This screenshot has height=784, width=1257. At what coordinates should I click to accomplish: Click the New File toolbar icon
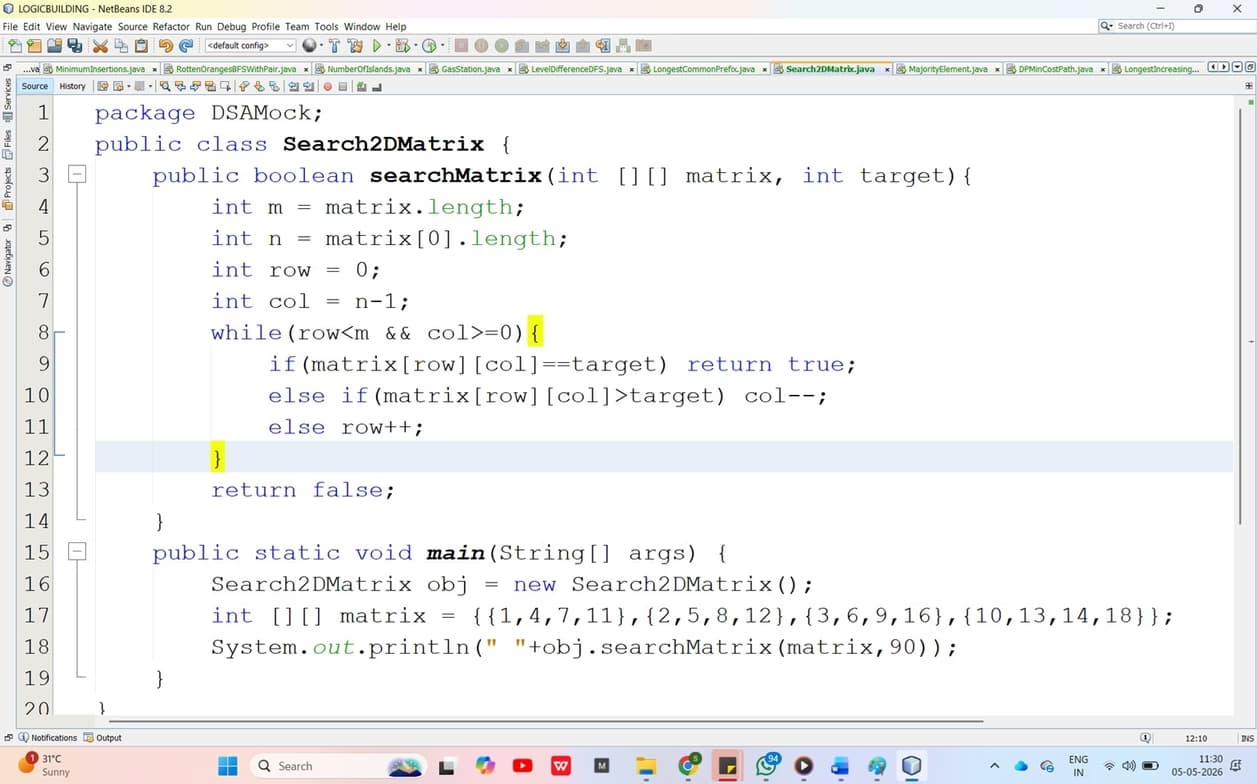(x=14, y=46)
